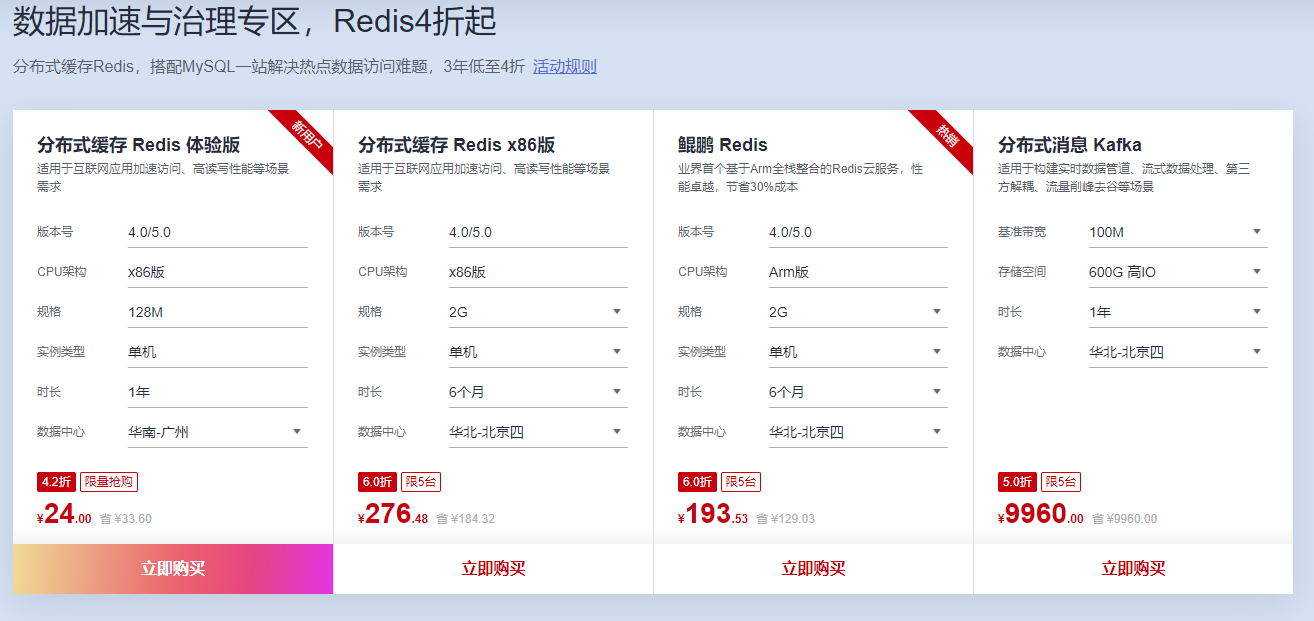Open 数据中心 dropdown in 鲲鹏 Redis card
1314x621 pixels.
pyautogui.click(x=858, y=432)
